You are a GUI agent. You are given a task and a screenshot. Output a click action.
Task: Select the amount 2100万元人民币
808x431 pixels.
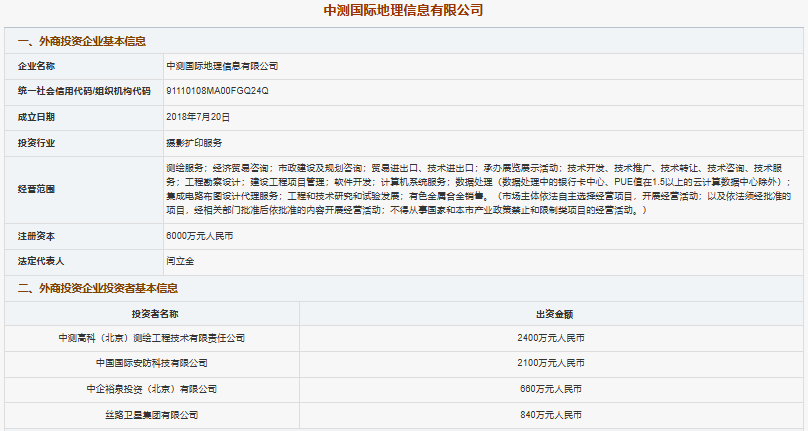click(551, 363)
